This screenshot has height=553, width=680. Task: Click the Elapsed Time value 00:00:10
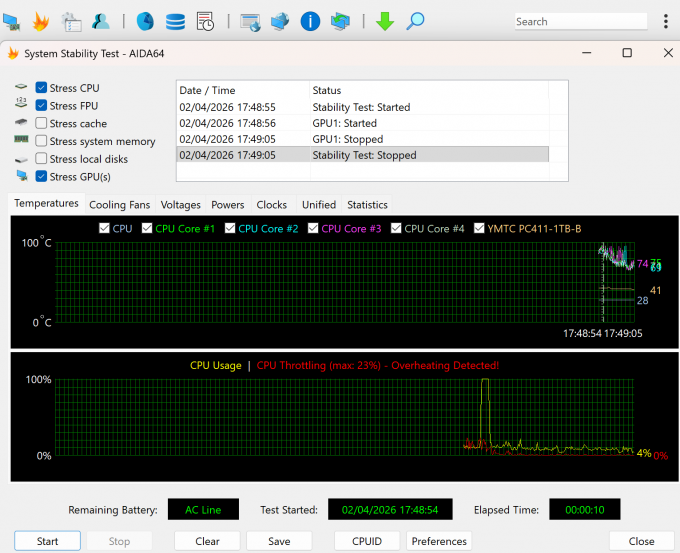point(585,510)
